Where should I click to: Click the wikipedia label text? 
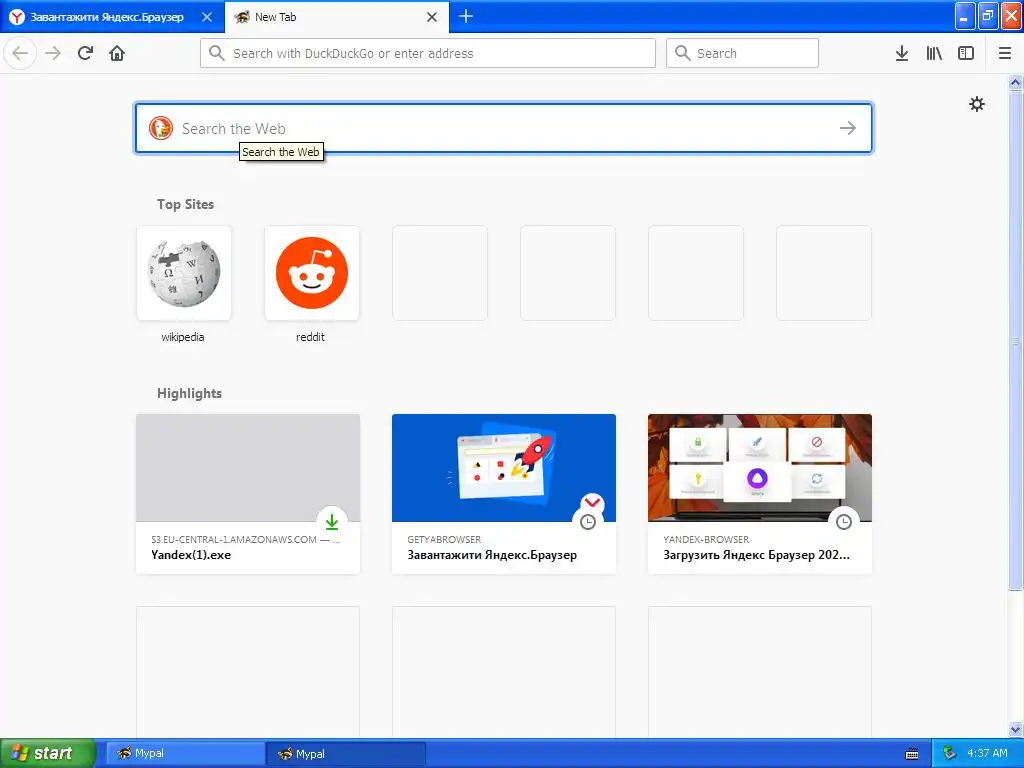[183, 337]
